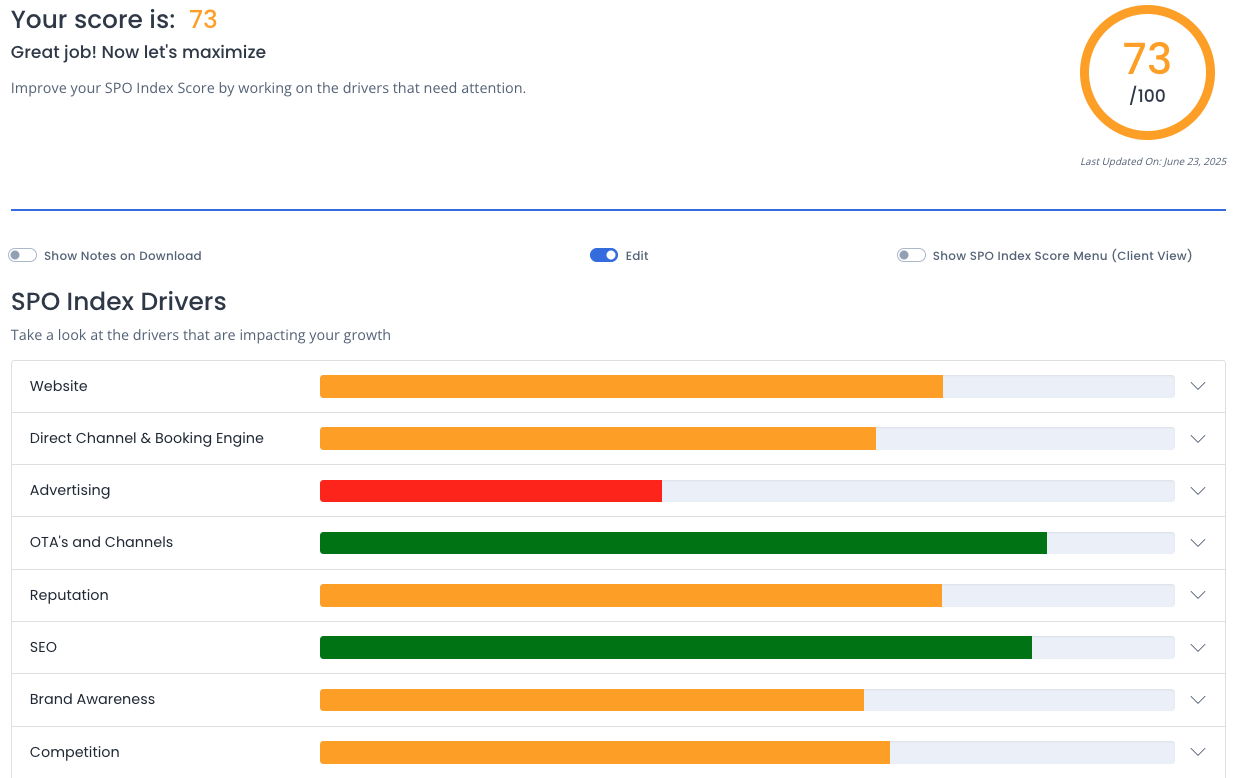Click the circular 73/100 score gauge
This screenshot has width=1245, height=778.
[1147, 73]
